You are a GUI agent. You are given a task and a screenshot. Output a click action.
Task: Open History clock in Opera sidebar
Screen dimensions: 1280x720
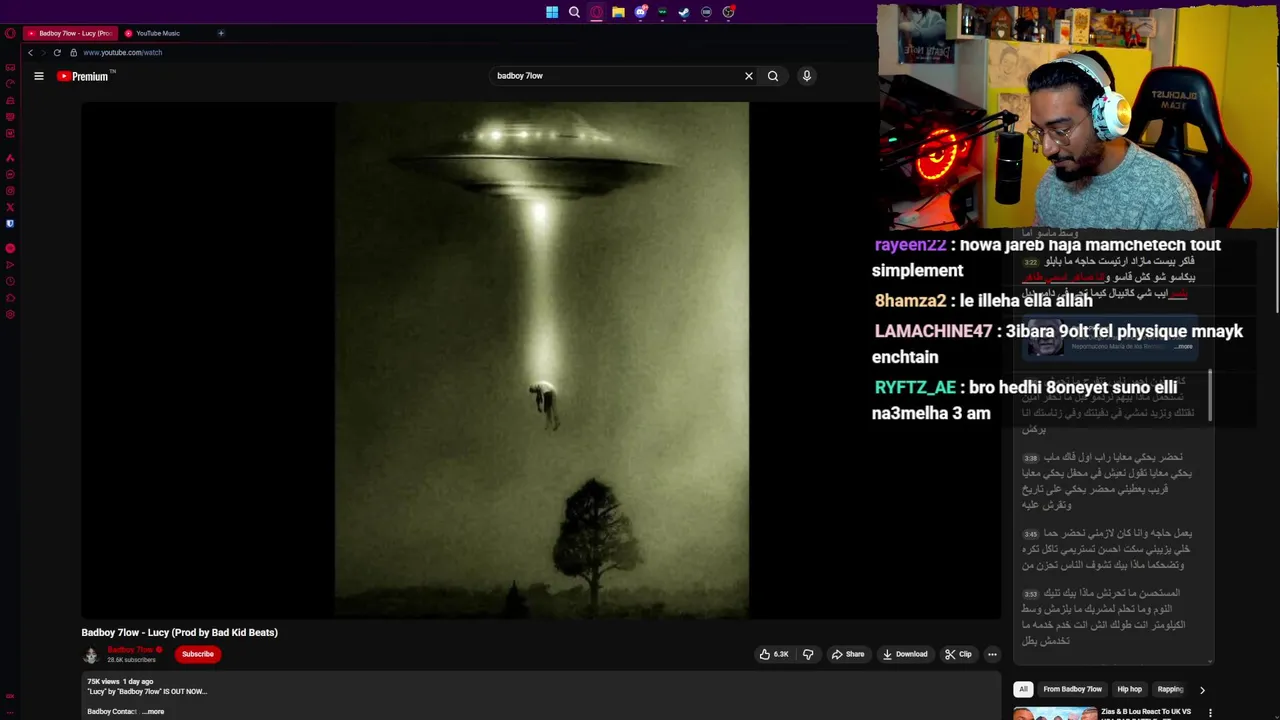tap(10, 281)
